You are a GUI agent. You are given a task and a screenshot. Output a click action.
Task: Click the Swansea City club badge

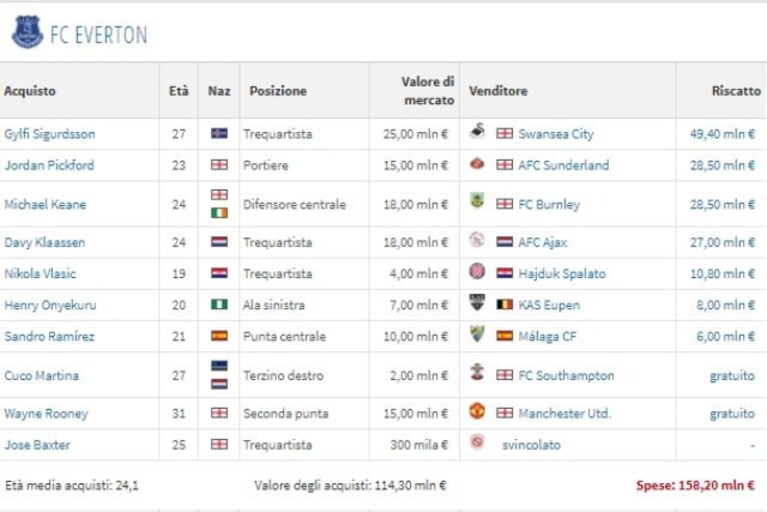coord(477,131)
